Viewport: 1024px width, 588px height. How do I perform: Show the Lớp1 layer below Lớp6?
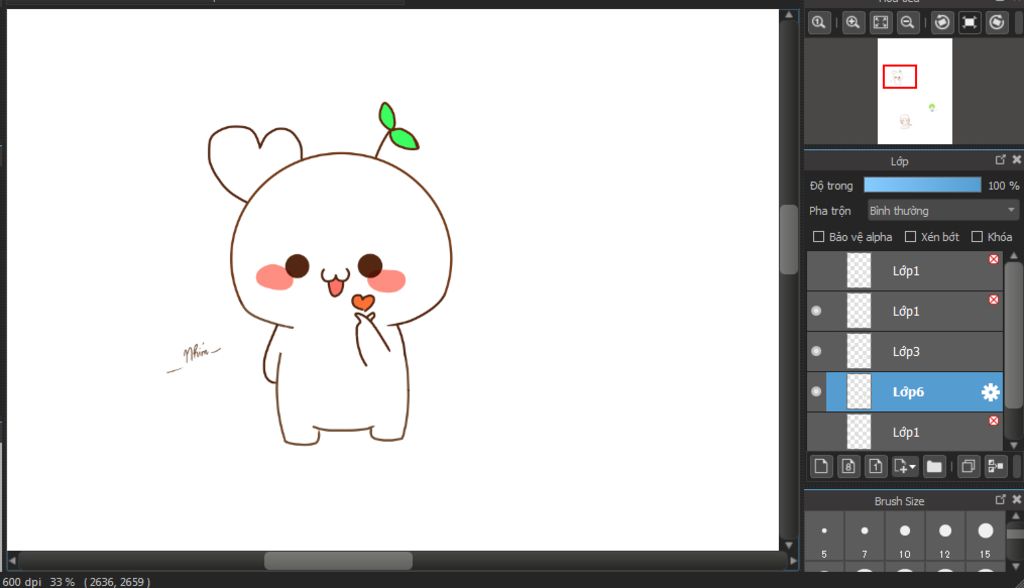(816, 432)
